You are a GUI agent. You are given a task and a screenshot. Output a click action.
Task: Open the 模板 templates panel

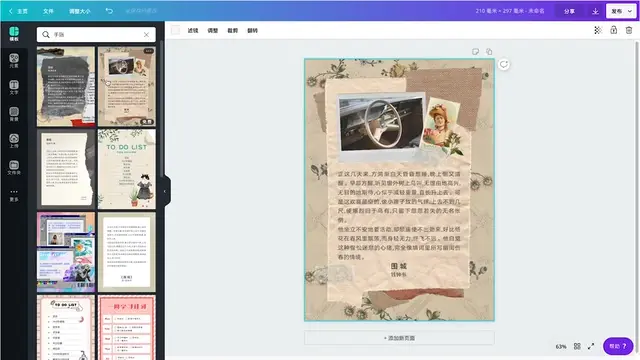pos(14,34)
